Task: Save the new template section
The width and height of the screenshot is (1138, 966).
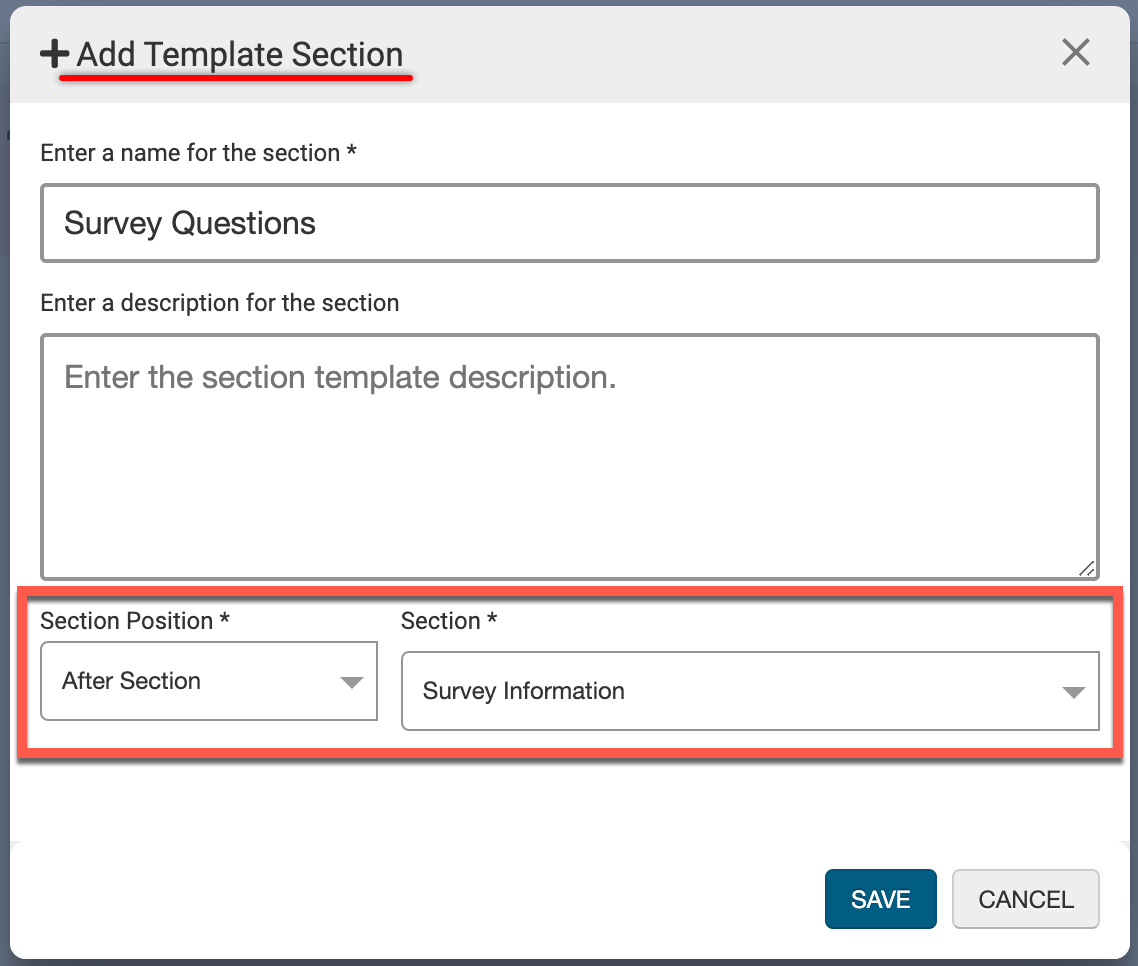Action: coord(880,899)
